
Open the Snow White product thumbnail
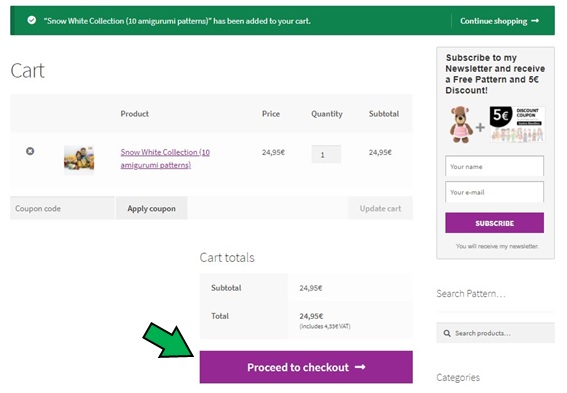point(79,160)
